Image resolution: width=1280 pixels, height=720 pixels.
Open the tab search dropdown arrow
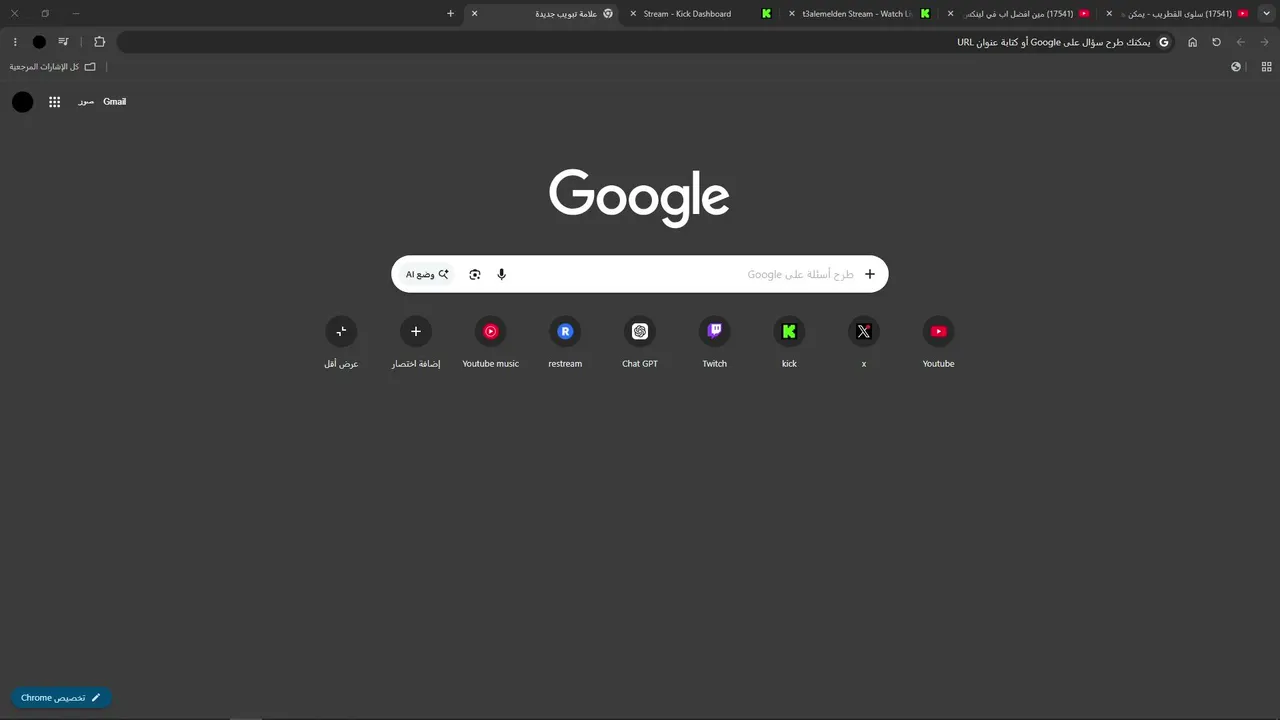click(x=1265, y=14)
